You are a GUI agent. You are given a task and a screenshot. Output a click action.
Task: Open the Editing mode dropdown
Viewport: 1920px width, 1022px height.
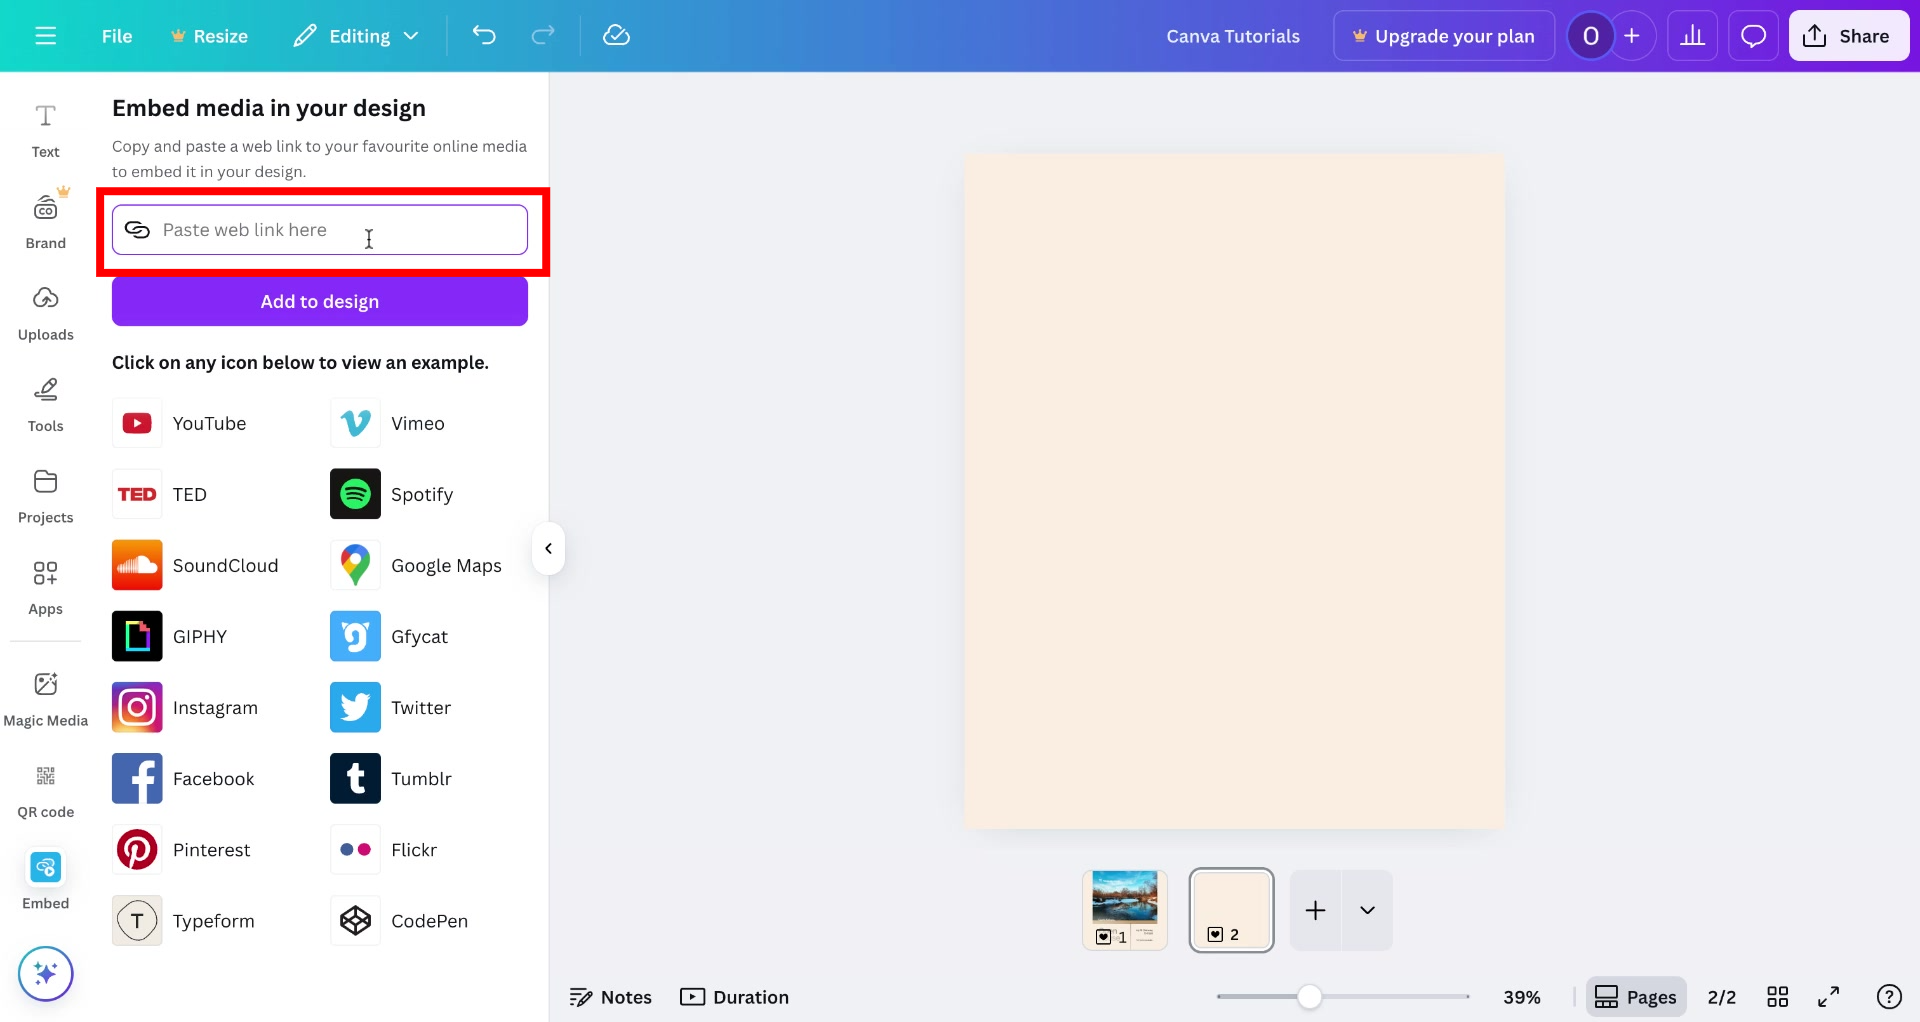click(355, 35)
